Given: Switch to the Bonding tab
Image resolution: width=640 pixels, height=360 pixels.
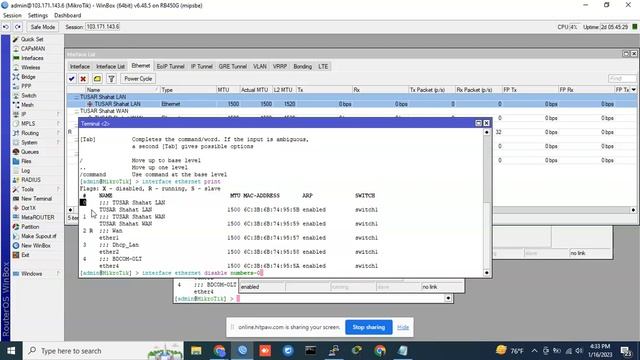Looking at the screenshot, I should coord(302,67).
